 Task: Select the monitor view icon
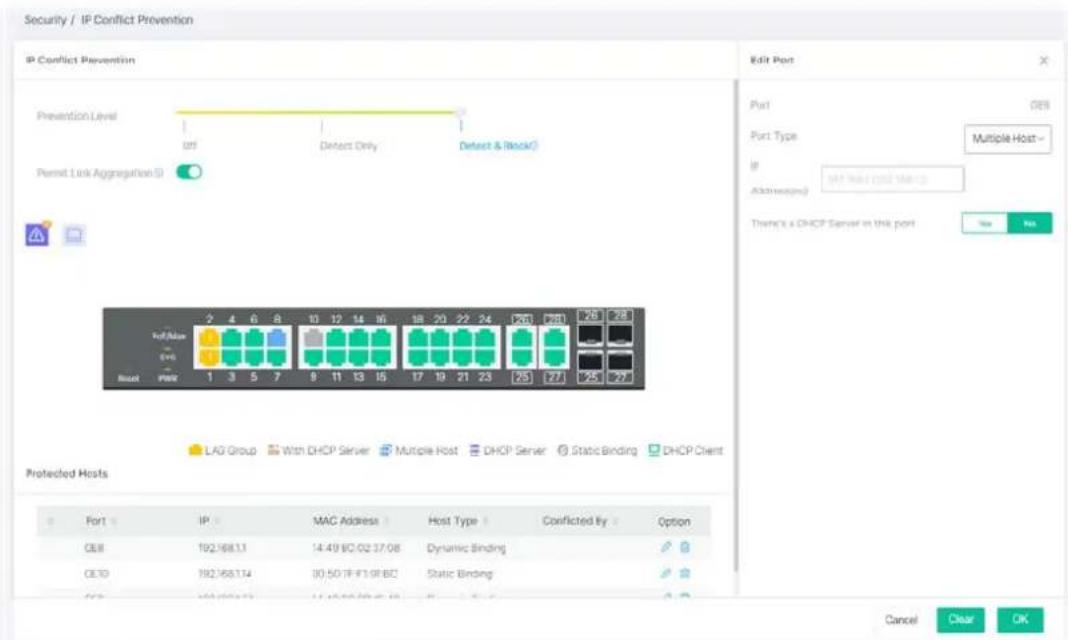[x=74, y=235]
